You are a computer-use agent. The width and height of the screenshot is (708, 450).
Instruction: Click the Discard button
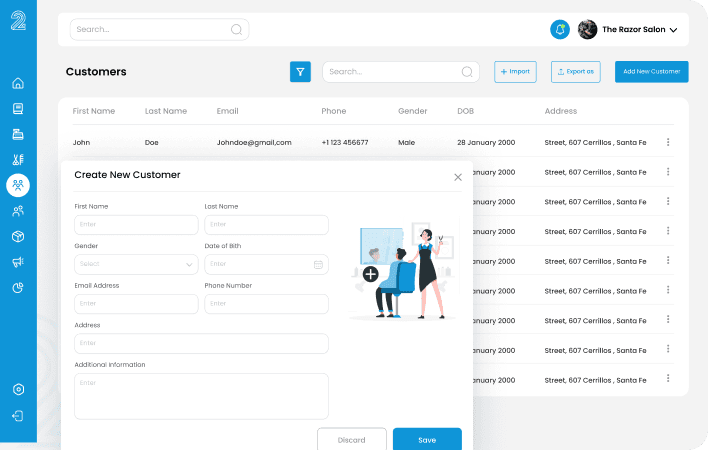pos(352,440)
